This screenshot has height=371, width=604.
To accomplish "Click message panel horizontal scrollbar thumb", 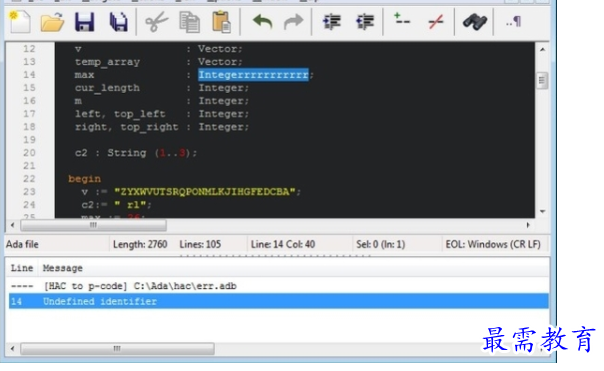I will click(117, 349).
